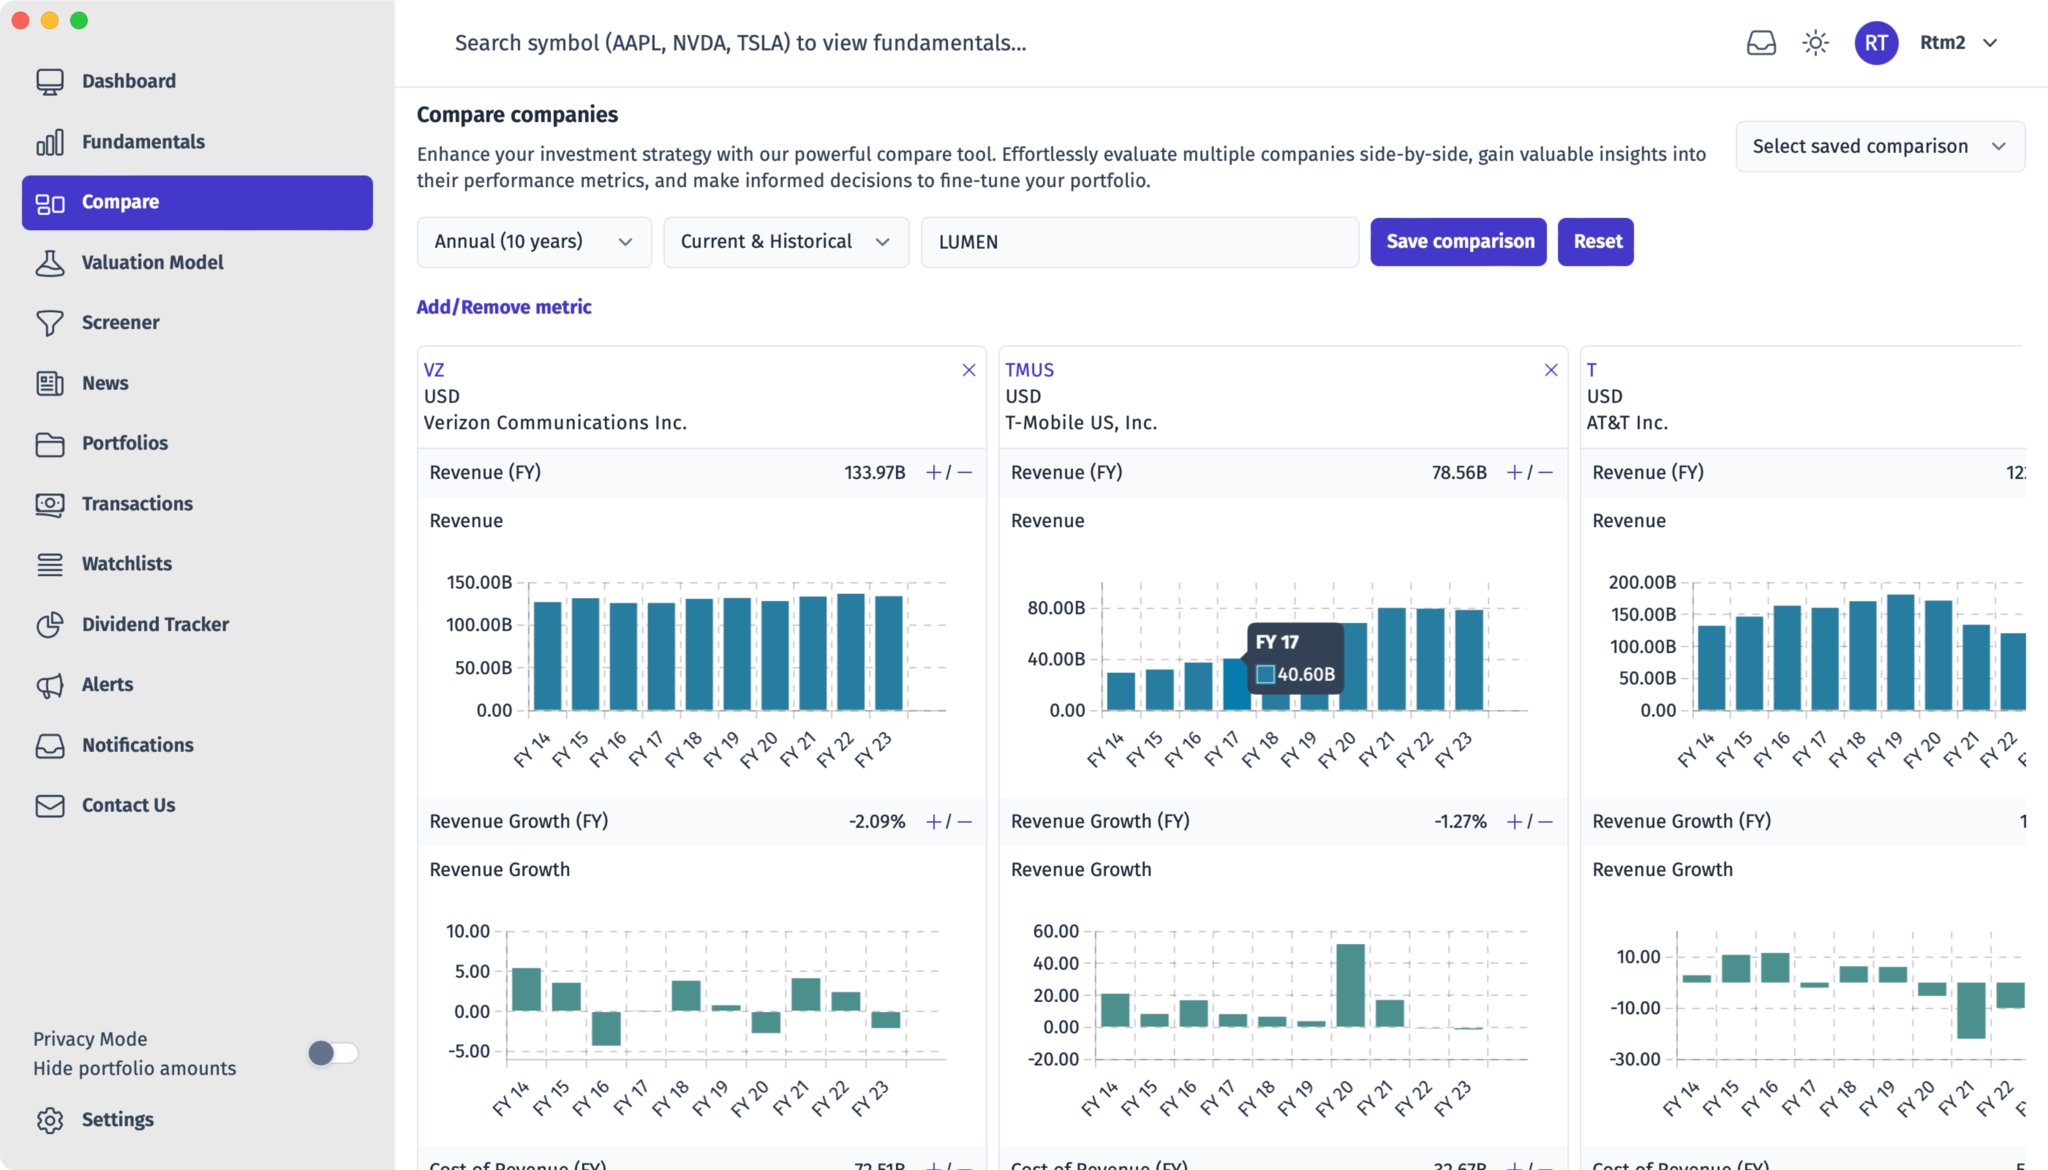Viewport: 2048px width, 1170px height.
Task: Click the top search symbol field
Action: (741, 43)
